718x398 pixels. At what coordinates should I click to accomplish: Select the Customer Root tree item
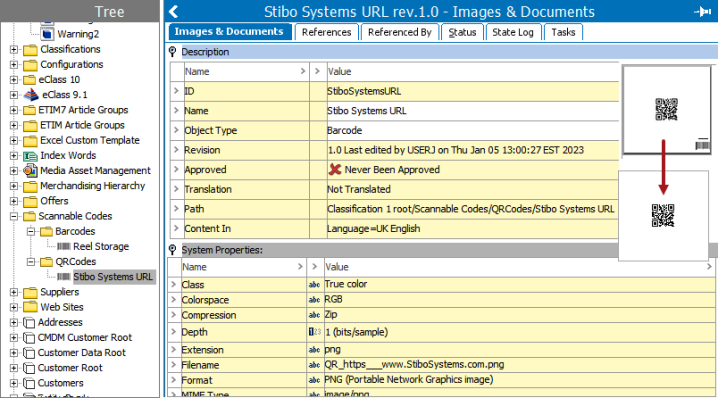tap(70, 368)
